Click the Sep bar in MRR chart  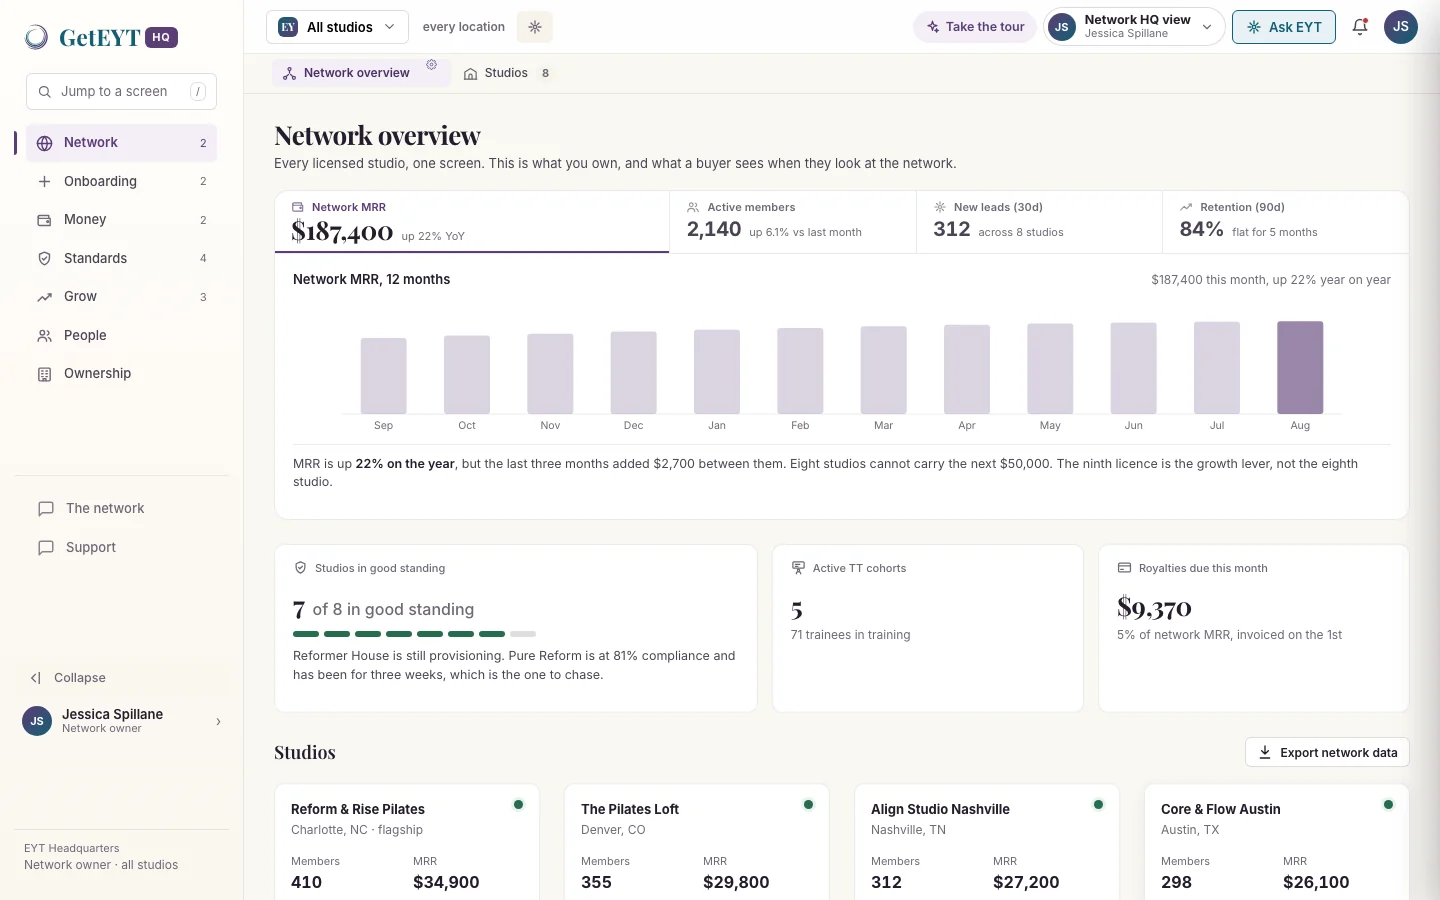click(x=383, y=376)
